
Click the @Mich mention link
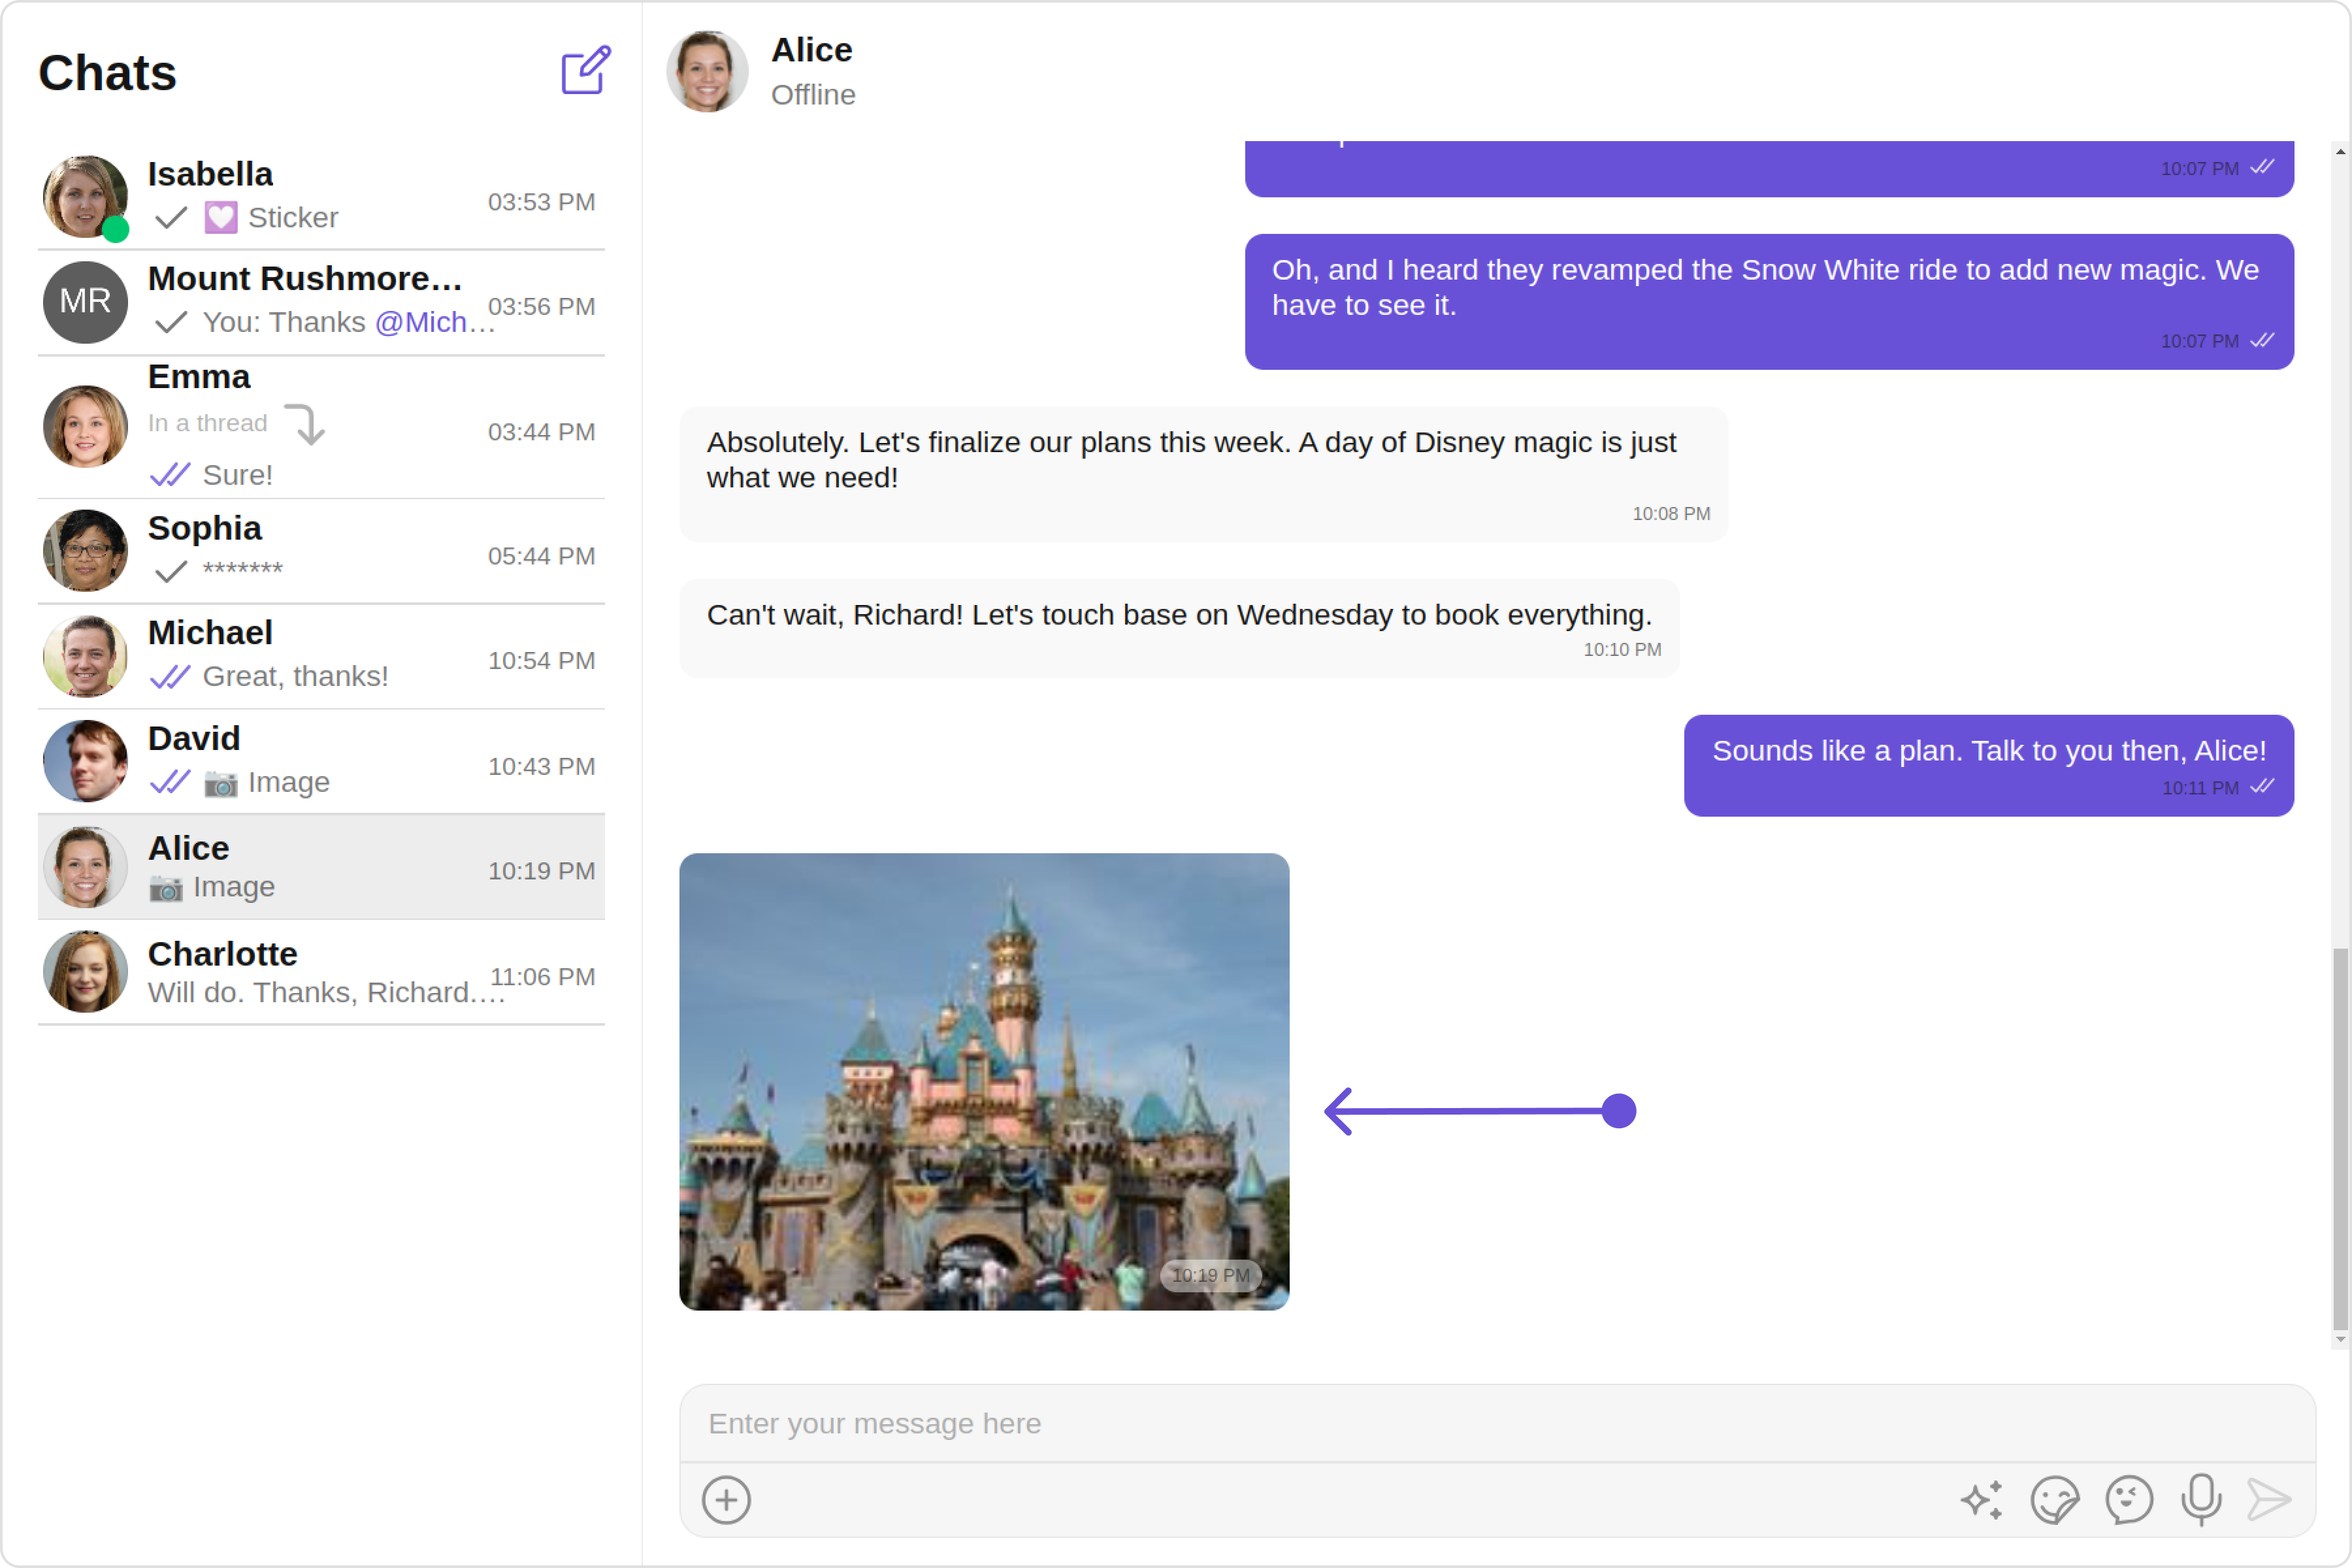pyautogui.click(x=422, y=322)
